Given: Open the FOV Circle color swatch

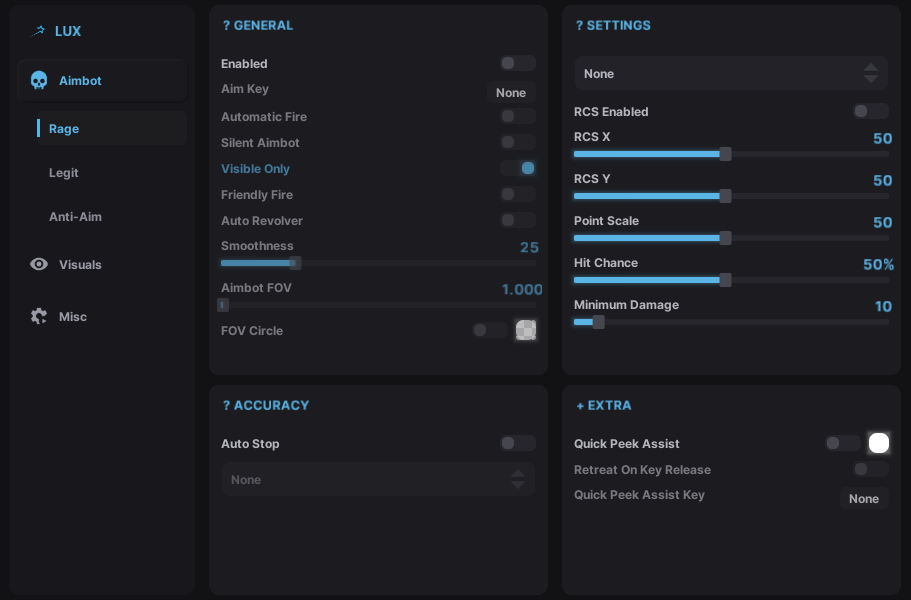Looking at the screenshot, I should click(x=526, y=330).
